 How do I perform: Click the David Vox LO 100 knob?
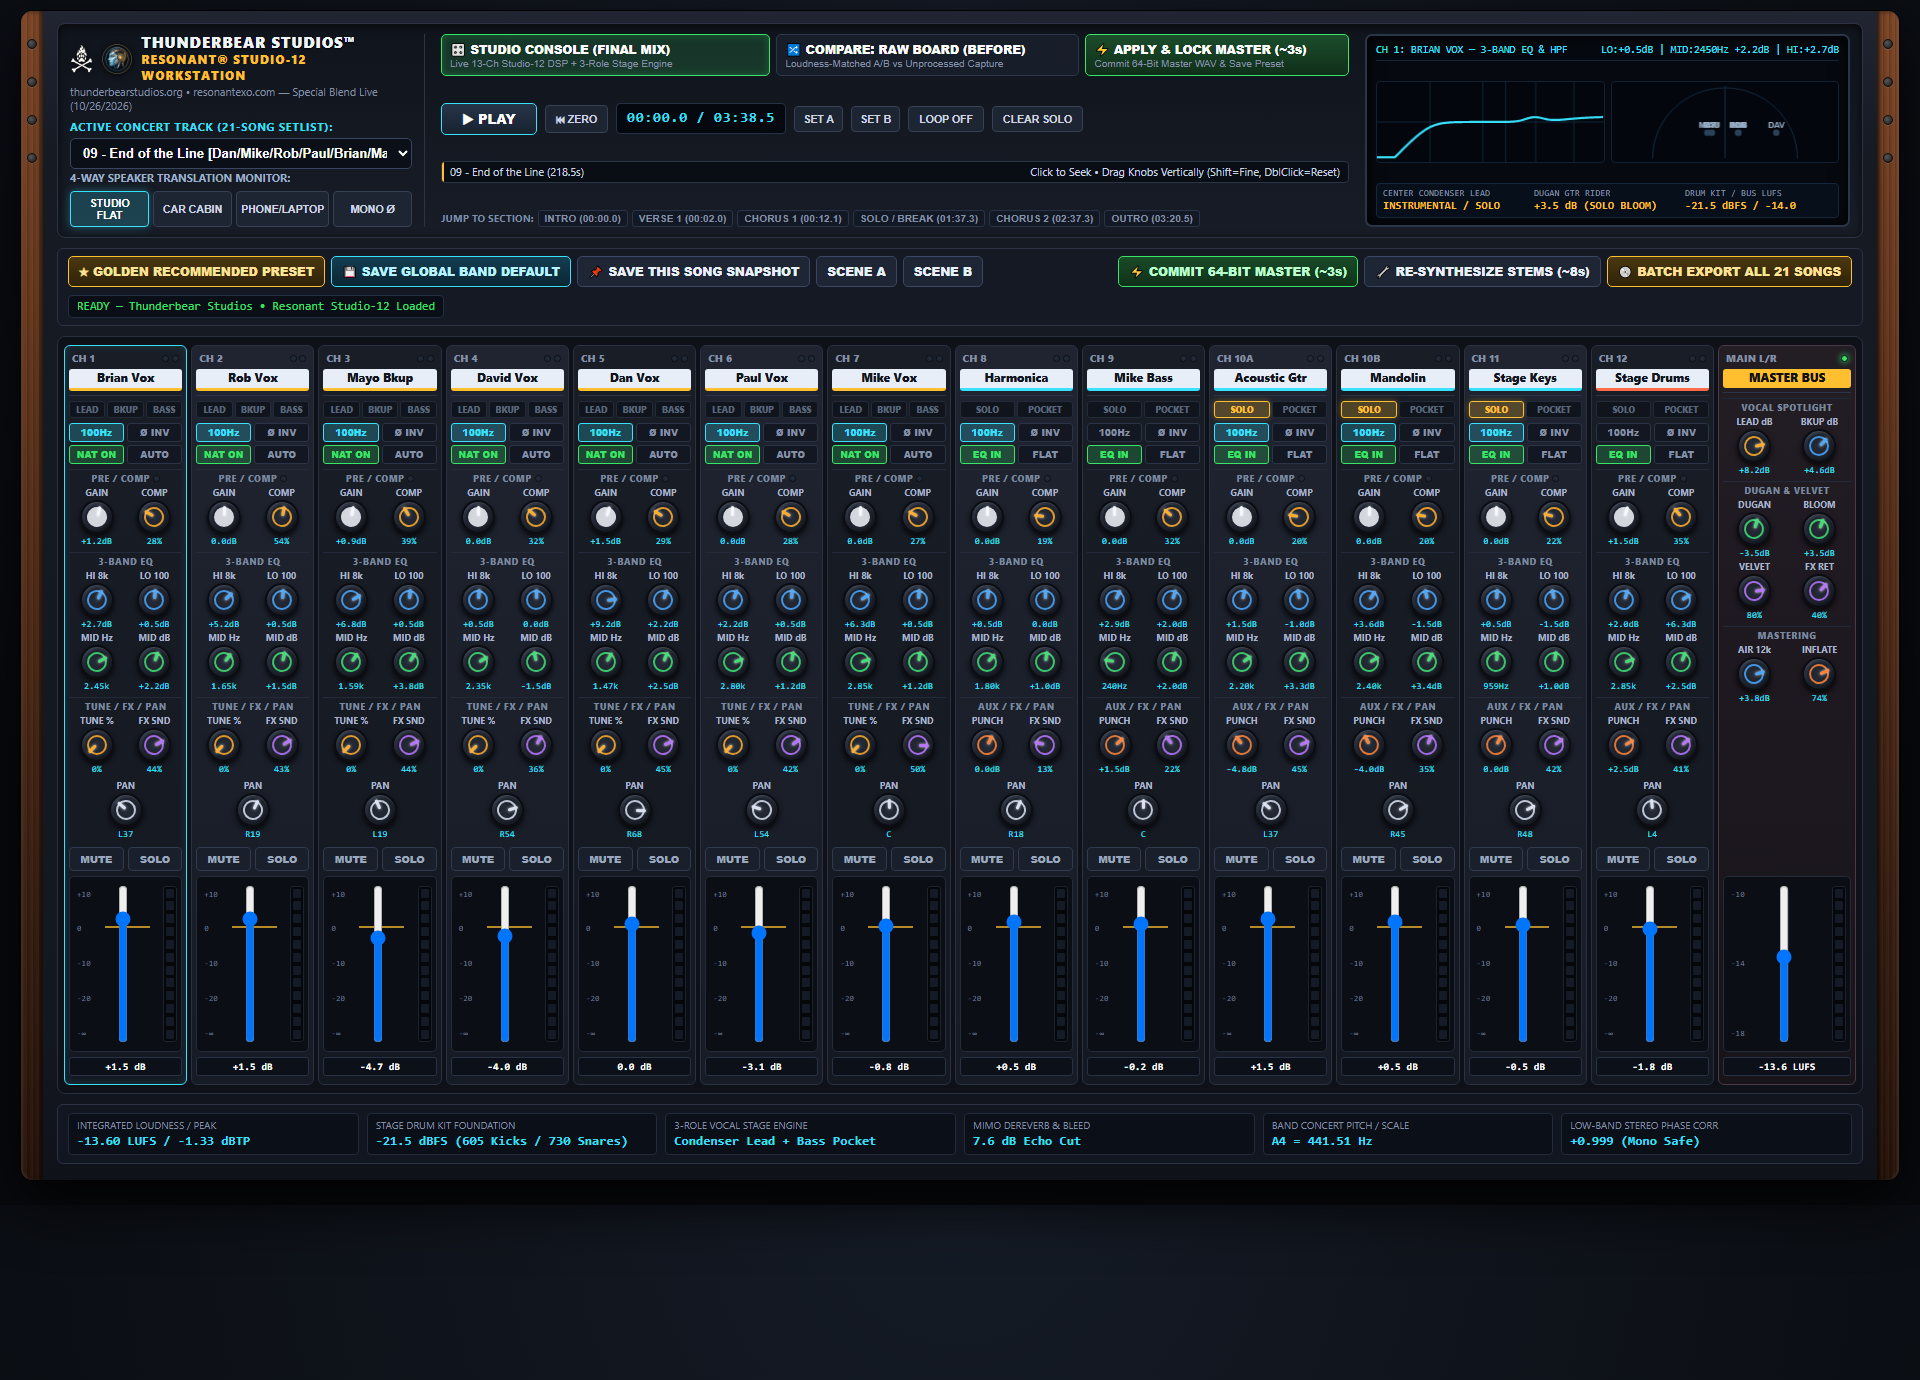(536, 600)
